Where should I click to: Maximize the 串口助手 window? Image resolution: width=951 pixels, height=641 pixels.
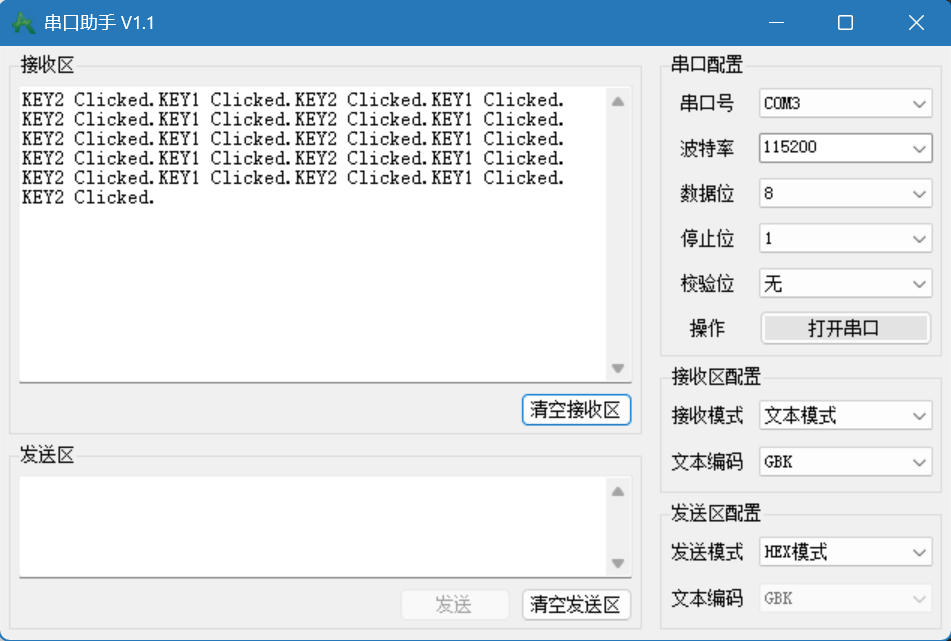tap(845, 23)
